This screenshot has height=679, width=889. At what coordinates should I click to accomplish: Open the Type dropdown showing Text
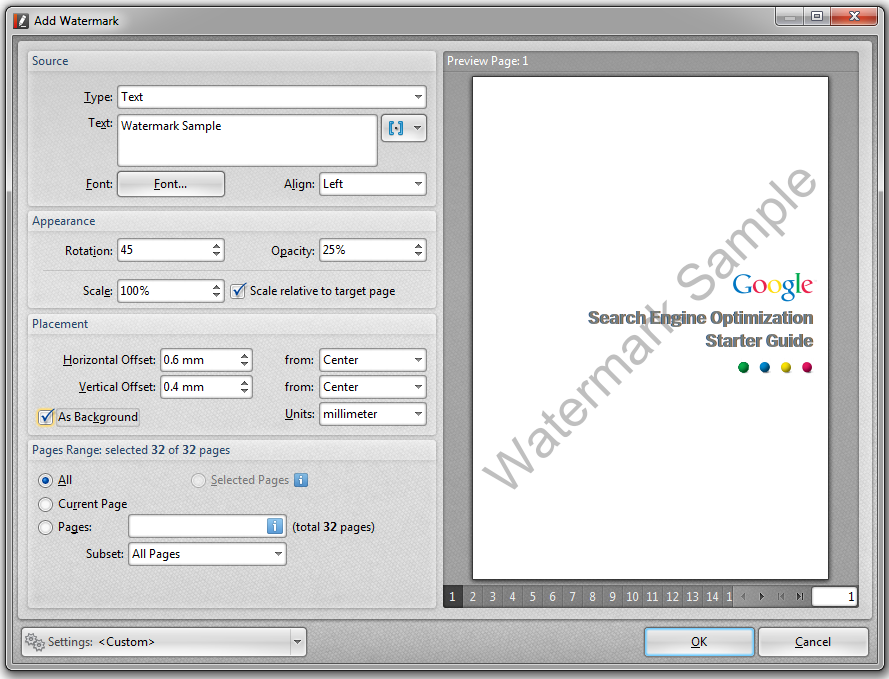[x=420, y=97]
